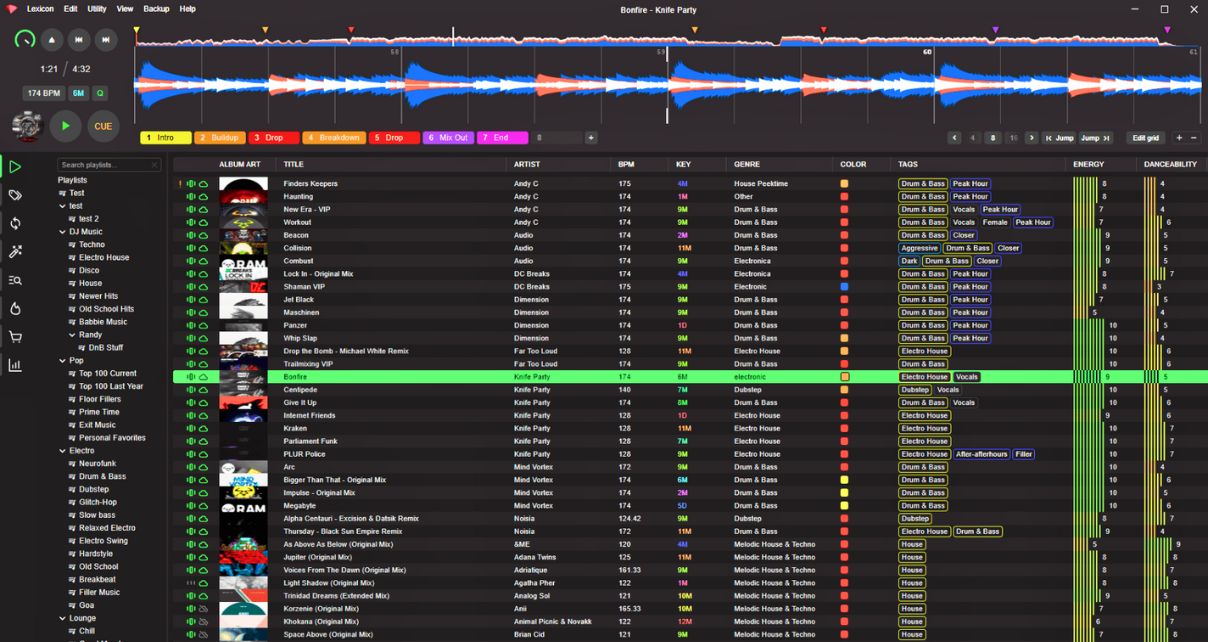Open the flame sidebar icon
Viewport: 1208px width, 642px height.
pos(15,309)
